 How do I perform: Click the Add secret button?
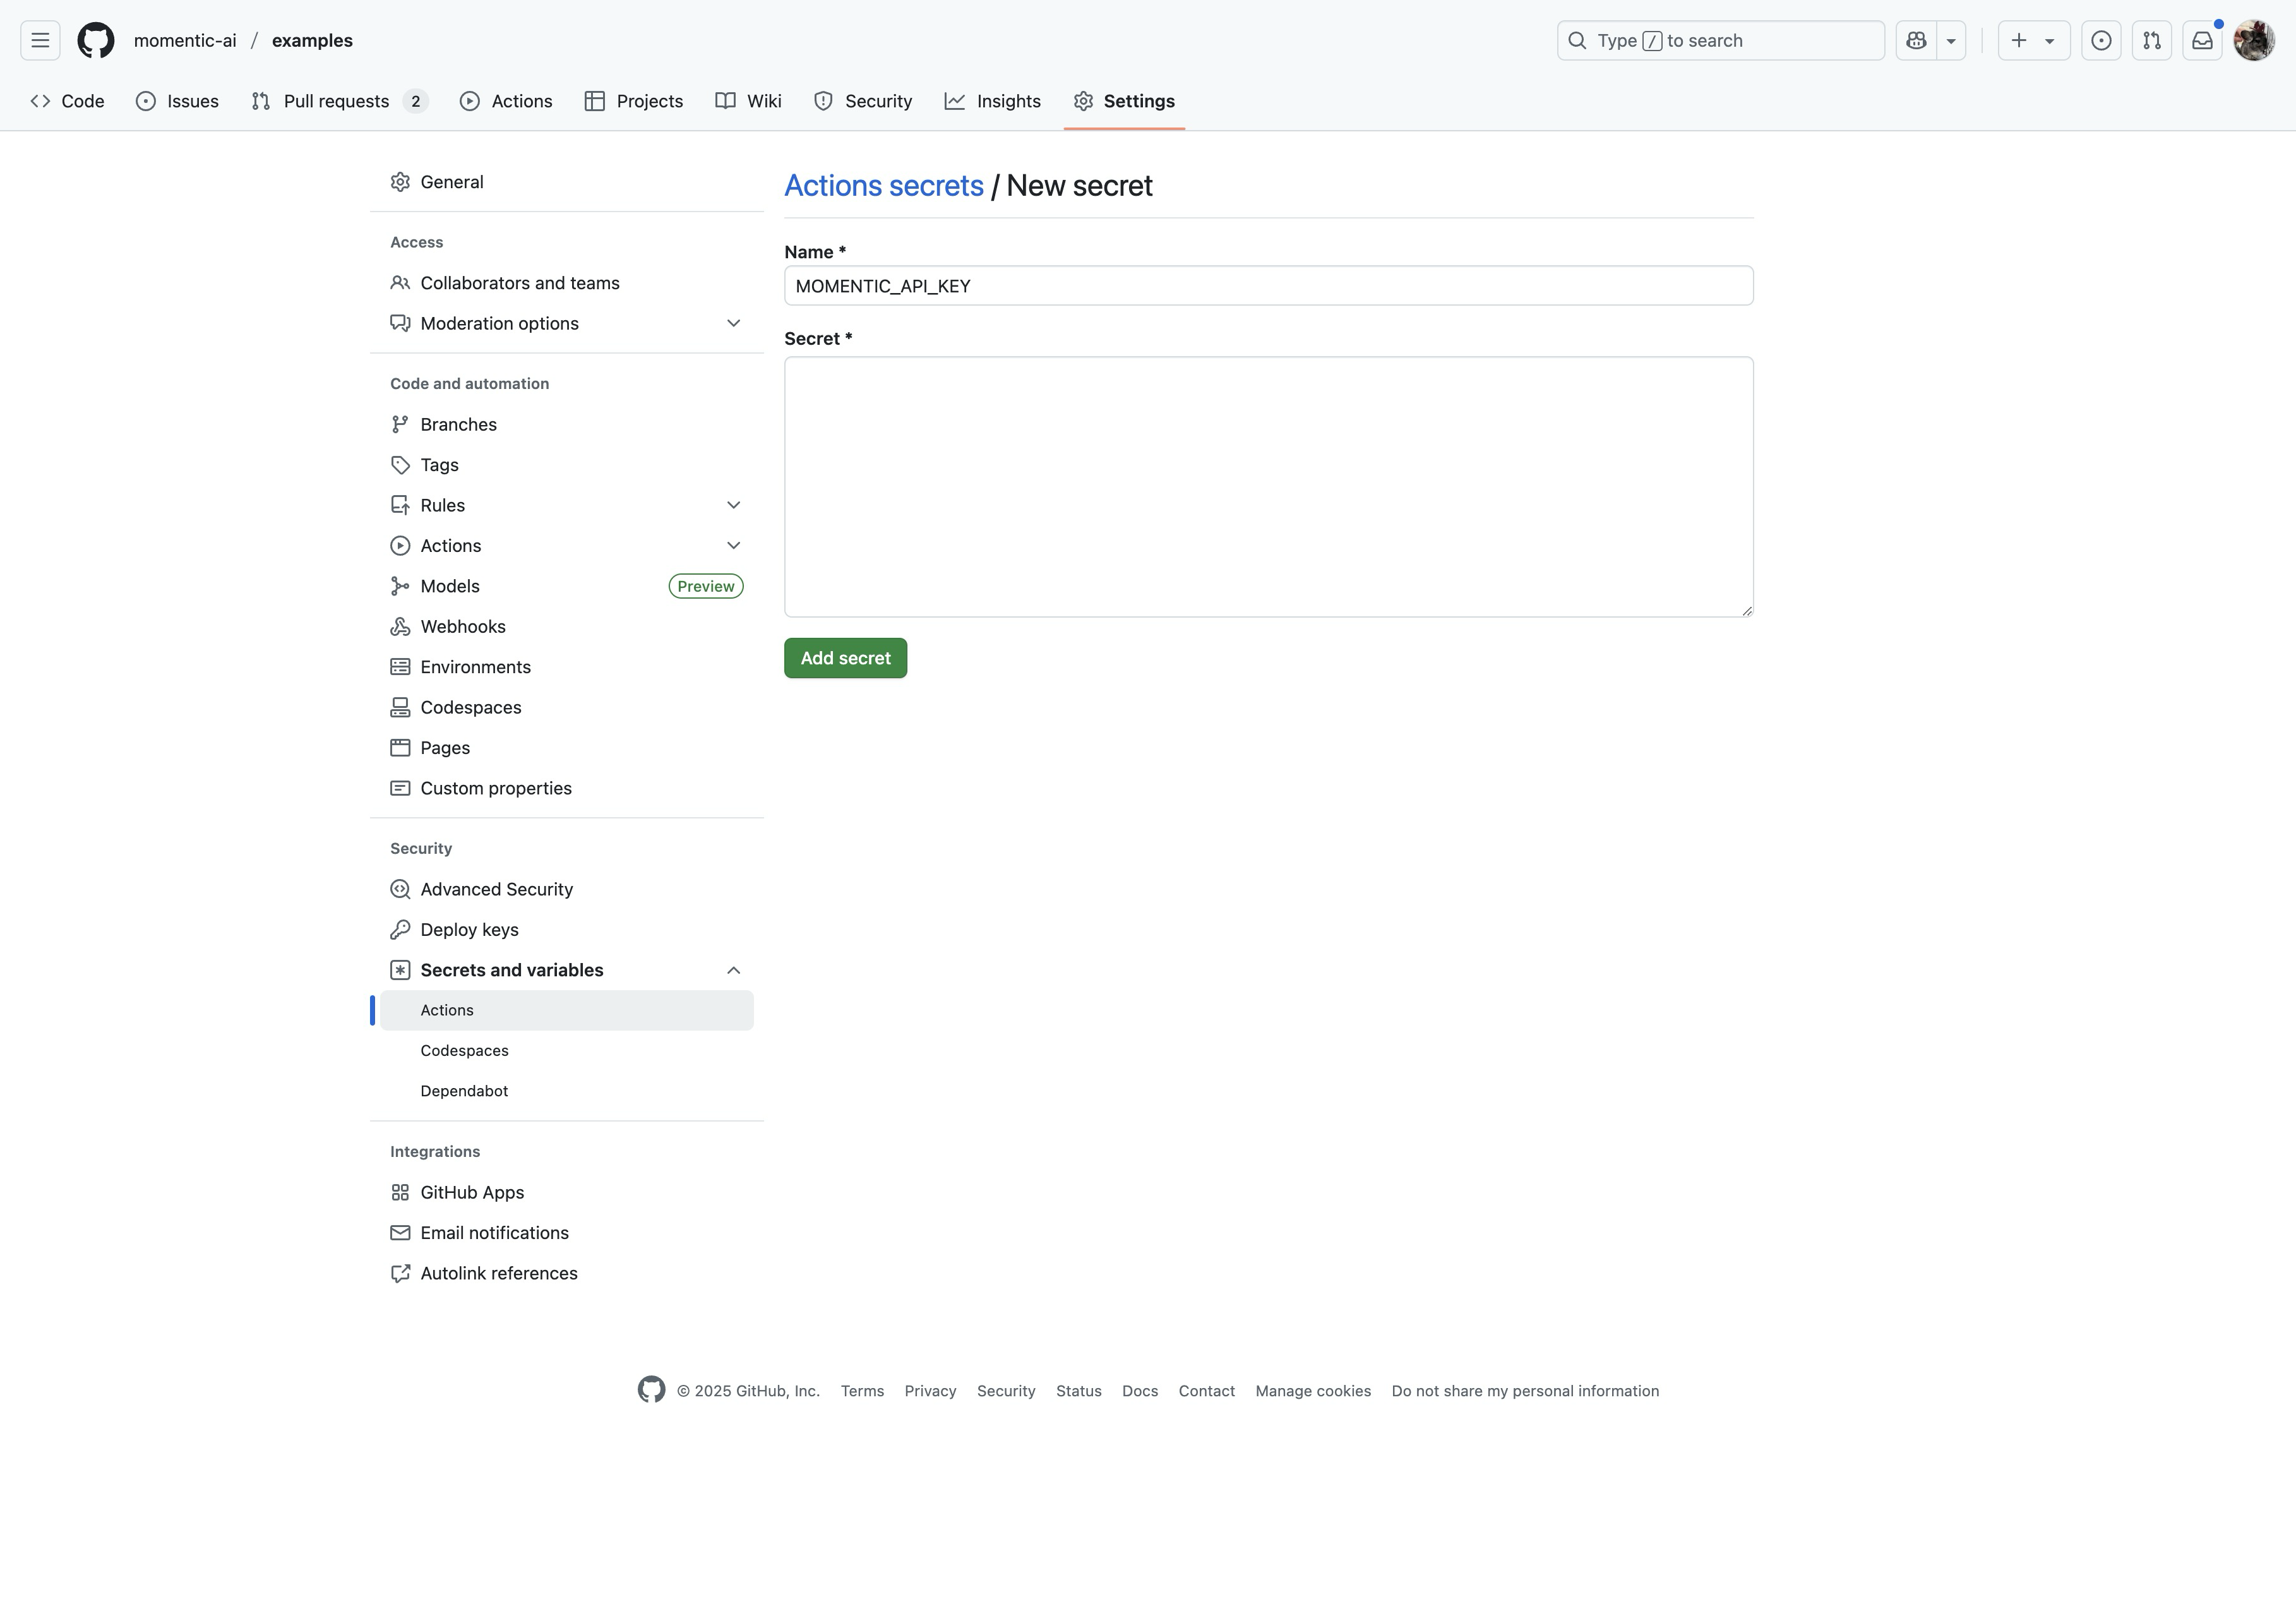pyautogui.click(x=845, y=659)
